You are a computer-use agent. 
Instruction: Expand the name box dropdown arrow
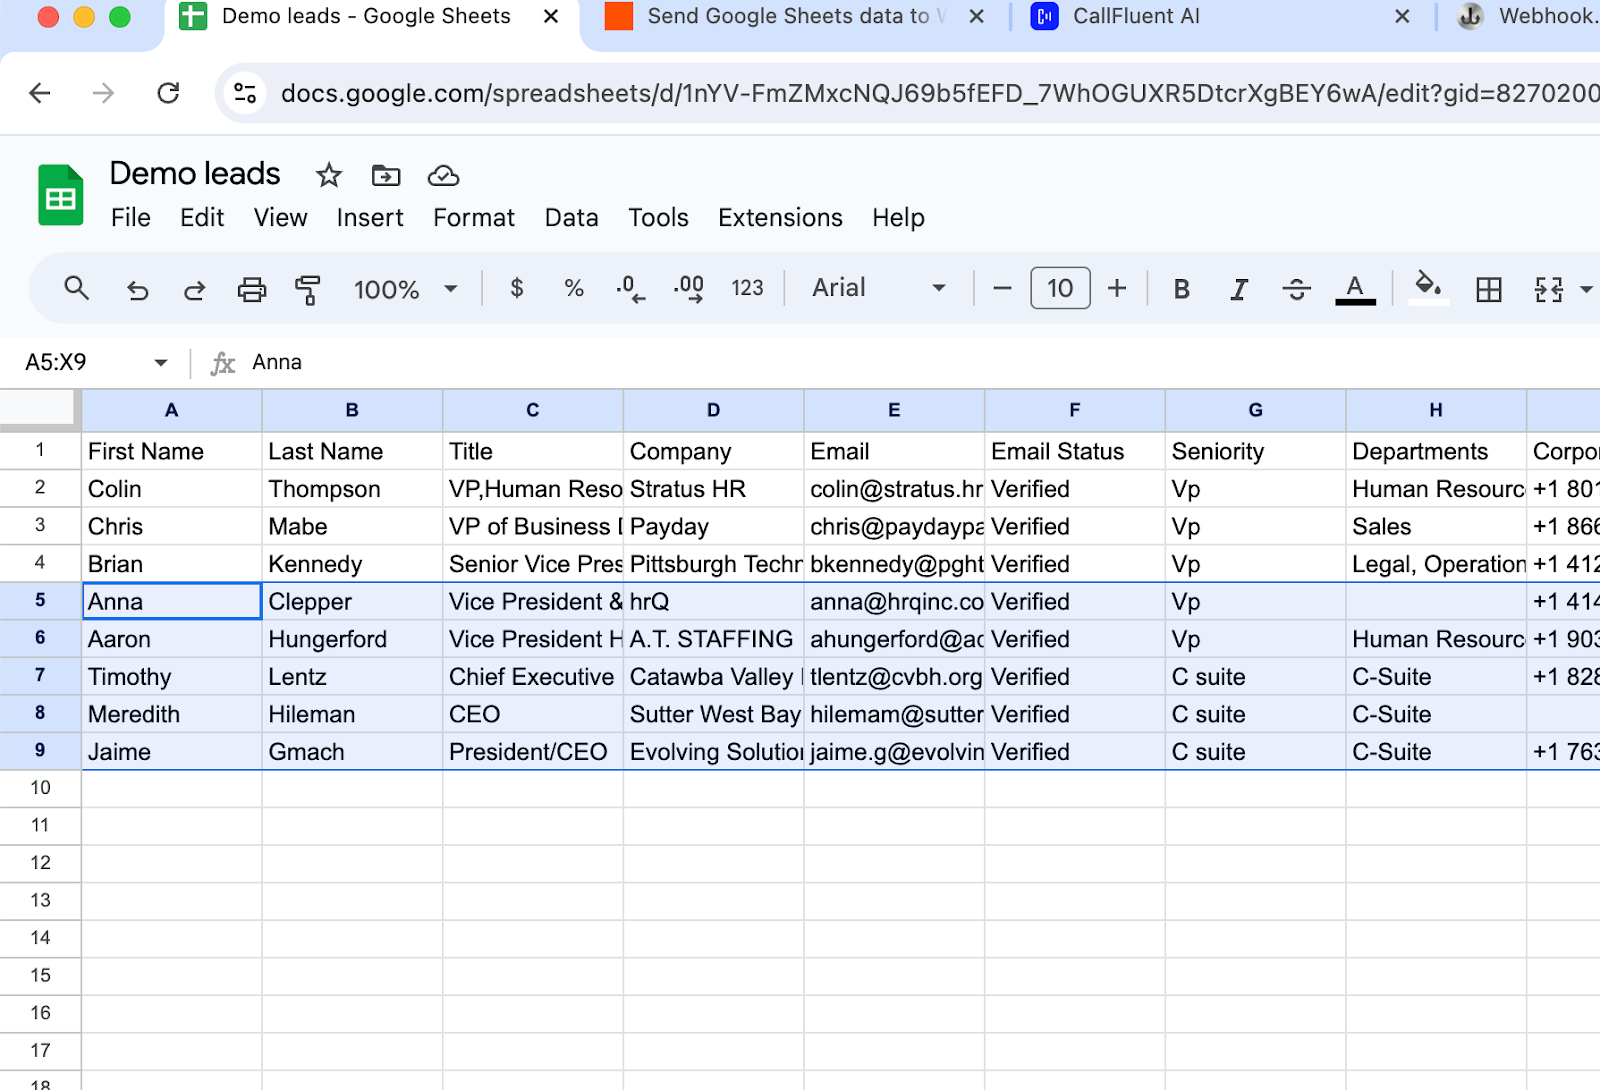coord(160,362)
